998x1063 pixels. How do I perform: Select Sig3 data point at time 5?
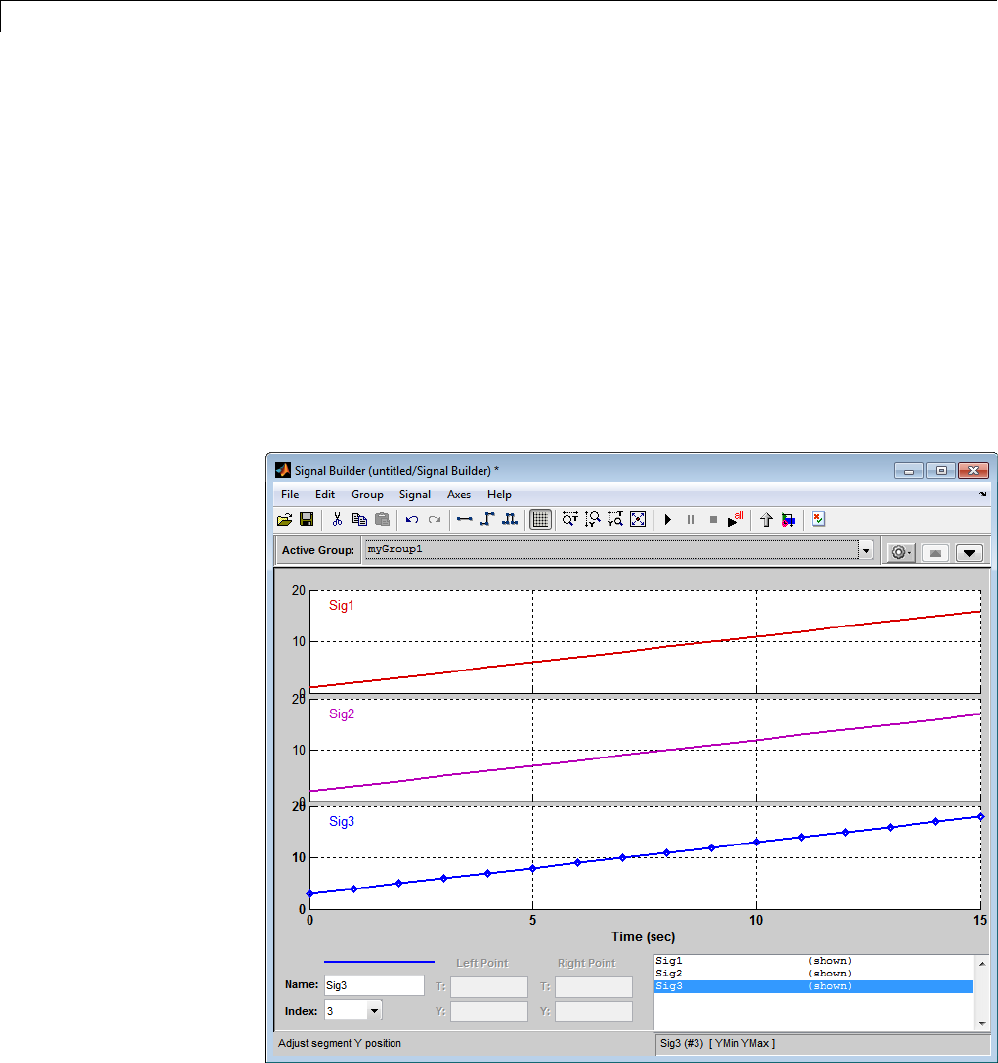coord(532,868)
